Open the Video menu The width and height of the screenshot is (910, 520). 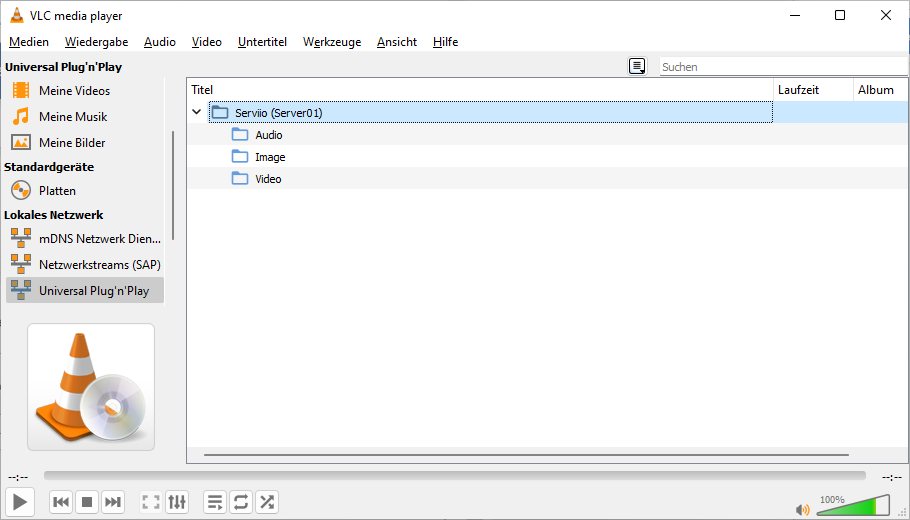(x=207, y=42)
